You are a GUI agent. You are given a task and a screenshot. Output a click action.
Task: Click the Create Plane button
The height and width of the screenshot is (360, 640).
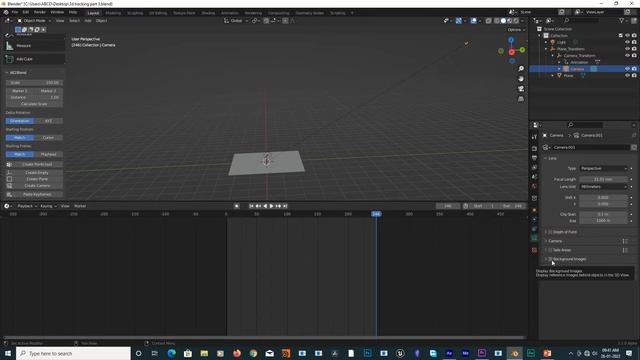click(x=34, y=179)
